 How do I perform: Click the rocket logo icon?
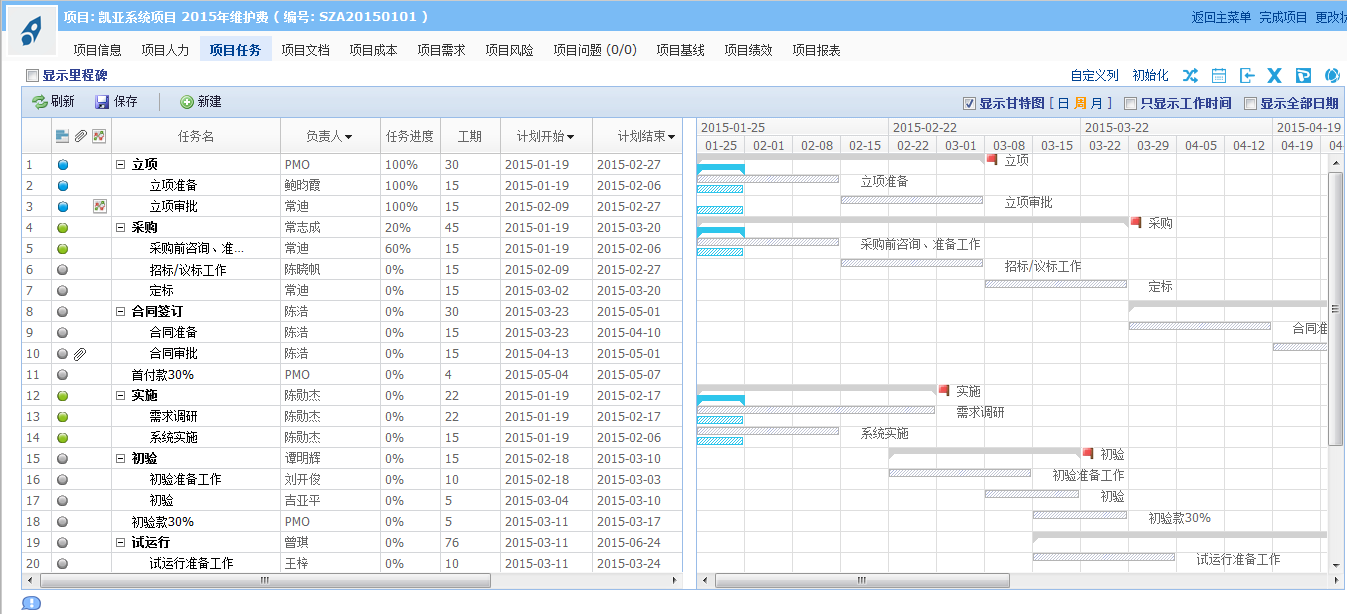click(x=32, y=29)
